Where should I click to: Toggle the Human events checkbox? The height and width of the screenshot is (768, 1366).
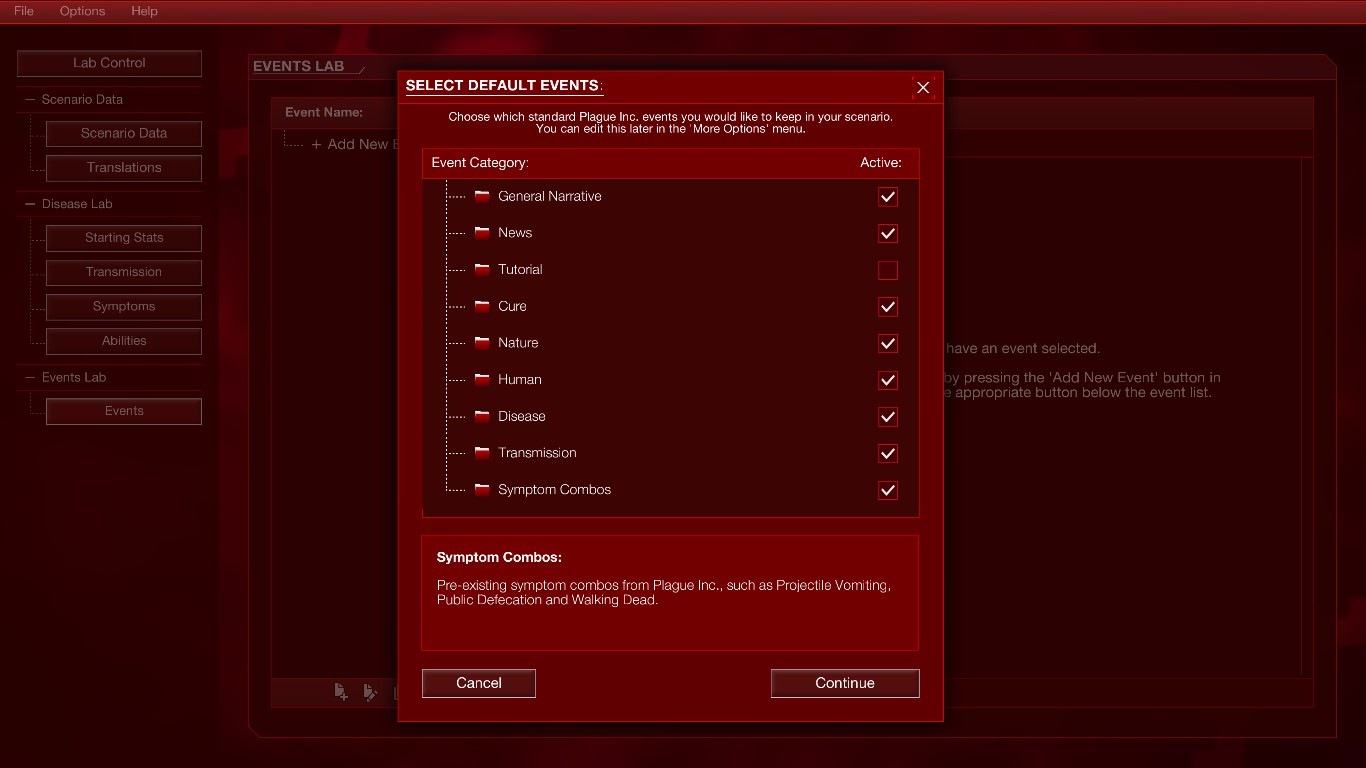[x=888, y=380]
